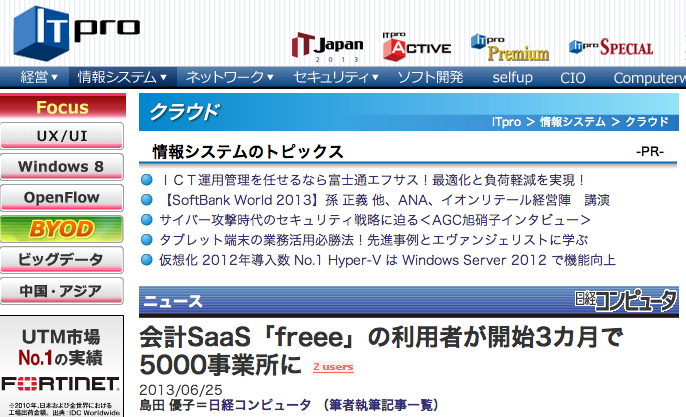Select the 中国・アジア focus button

[x=62, y=291]
